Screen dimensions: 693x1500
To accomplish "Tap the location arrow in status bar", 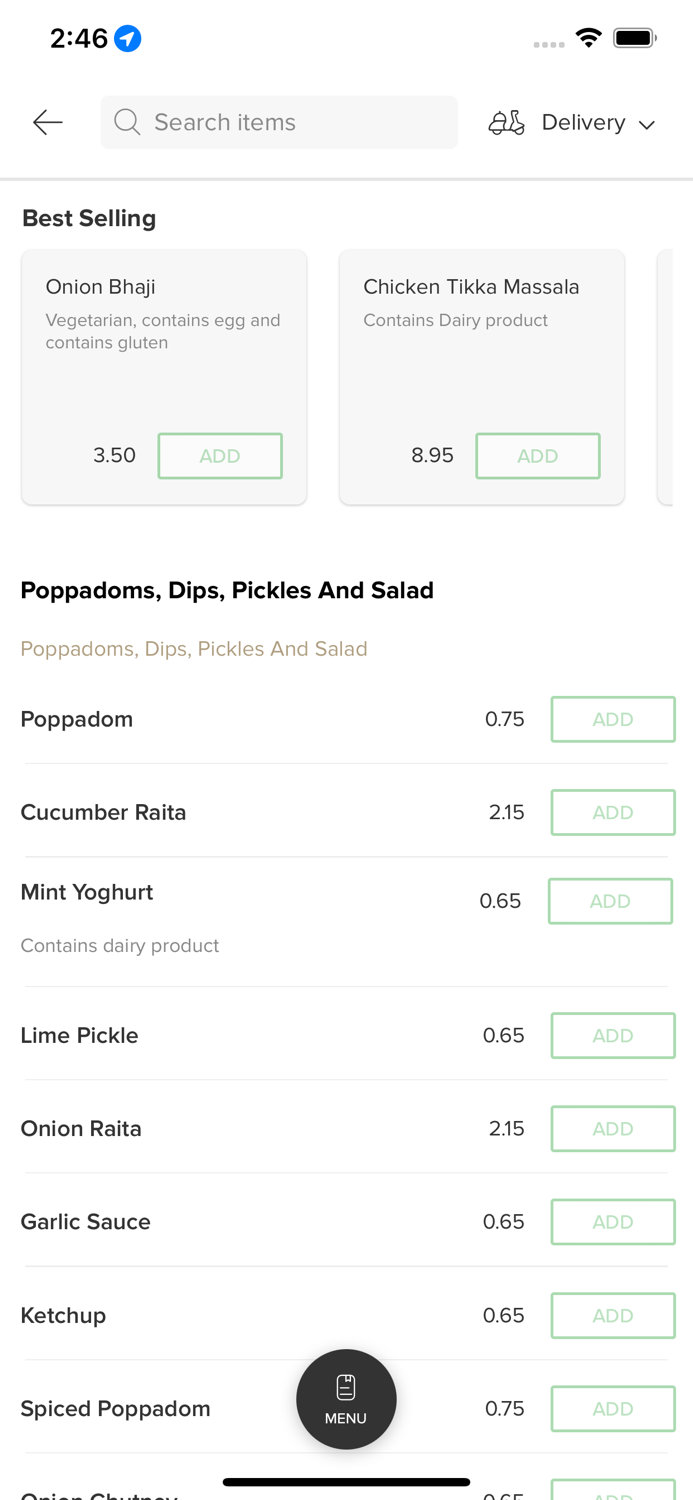I will coord(128,38).
